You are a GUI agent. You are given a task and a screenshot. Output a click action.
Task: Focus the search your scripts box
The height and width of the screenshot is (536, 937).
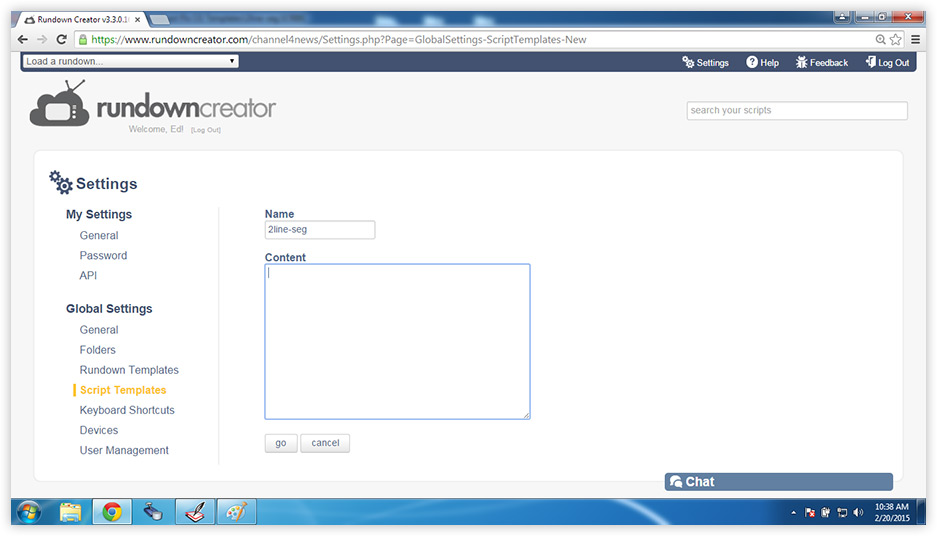pos(797,111)
